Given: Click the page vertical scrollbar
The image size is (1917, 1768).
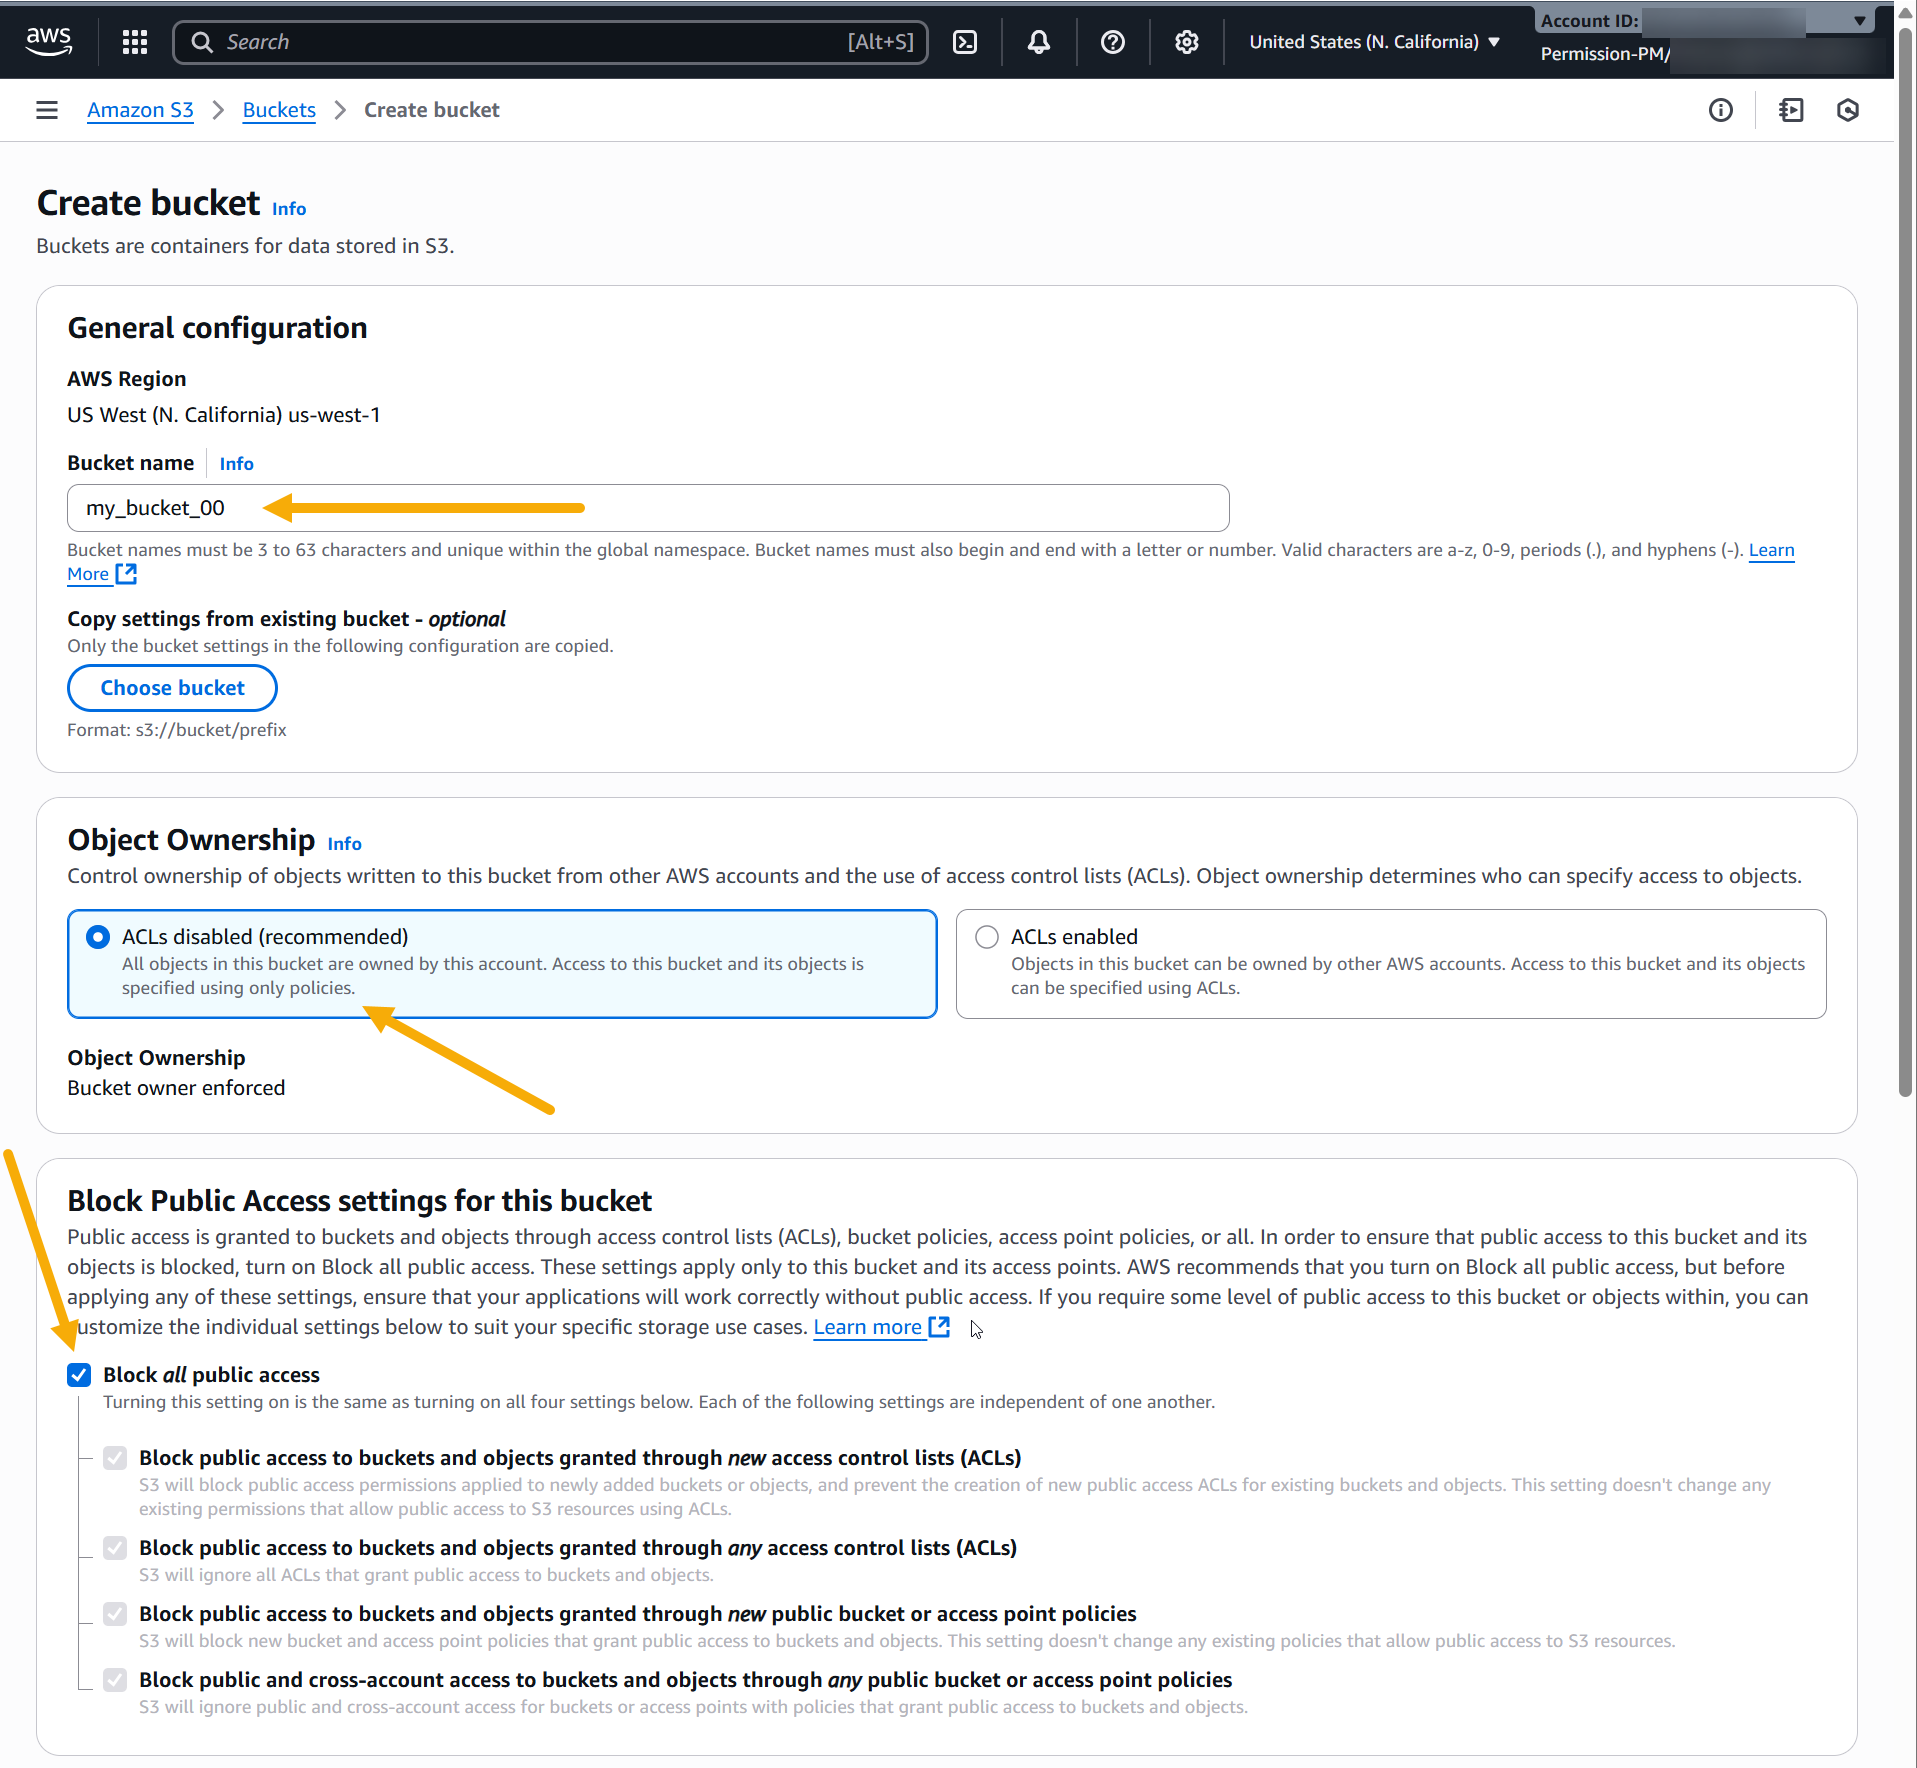Looking at the screenshot, I should 1905,600.
